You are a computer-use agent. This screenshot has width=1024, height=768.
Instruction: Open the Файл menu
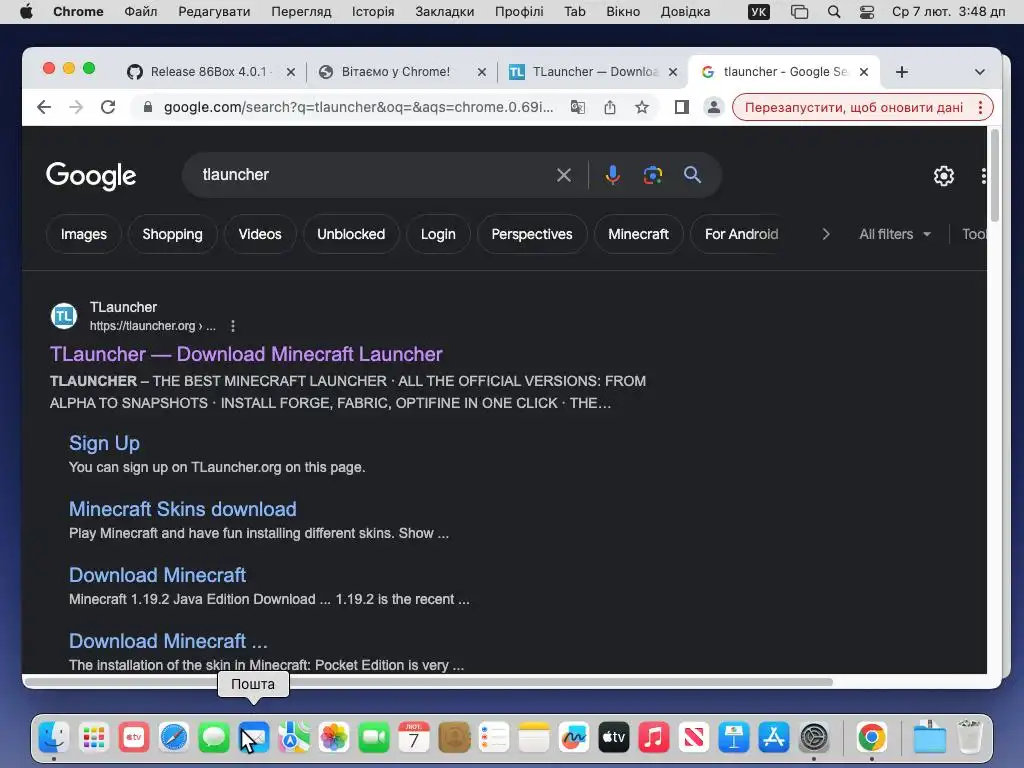click(140, 12)
